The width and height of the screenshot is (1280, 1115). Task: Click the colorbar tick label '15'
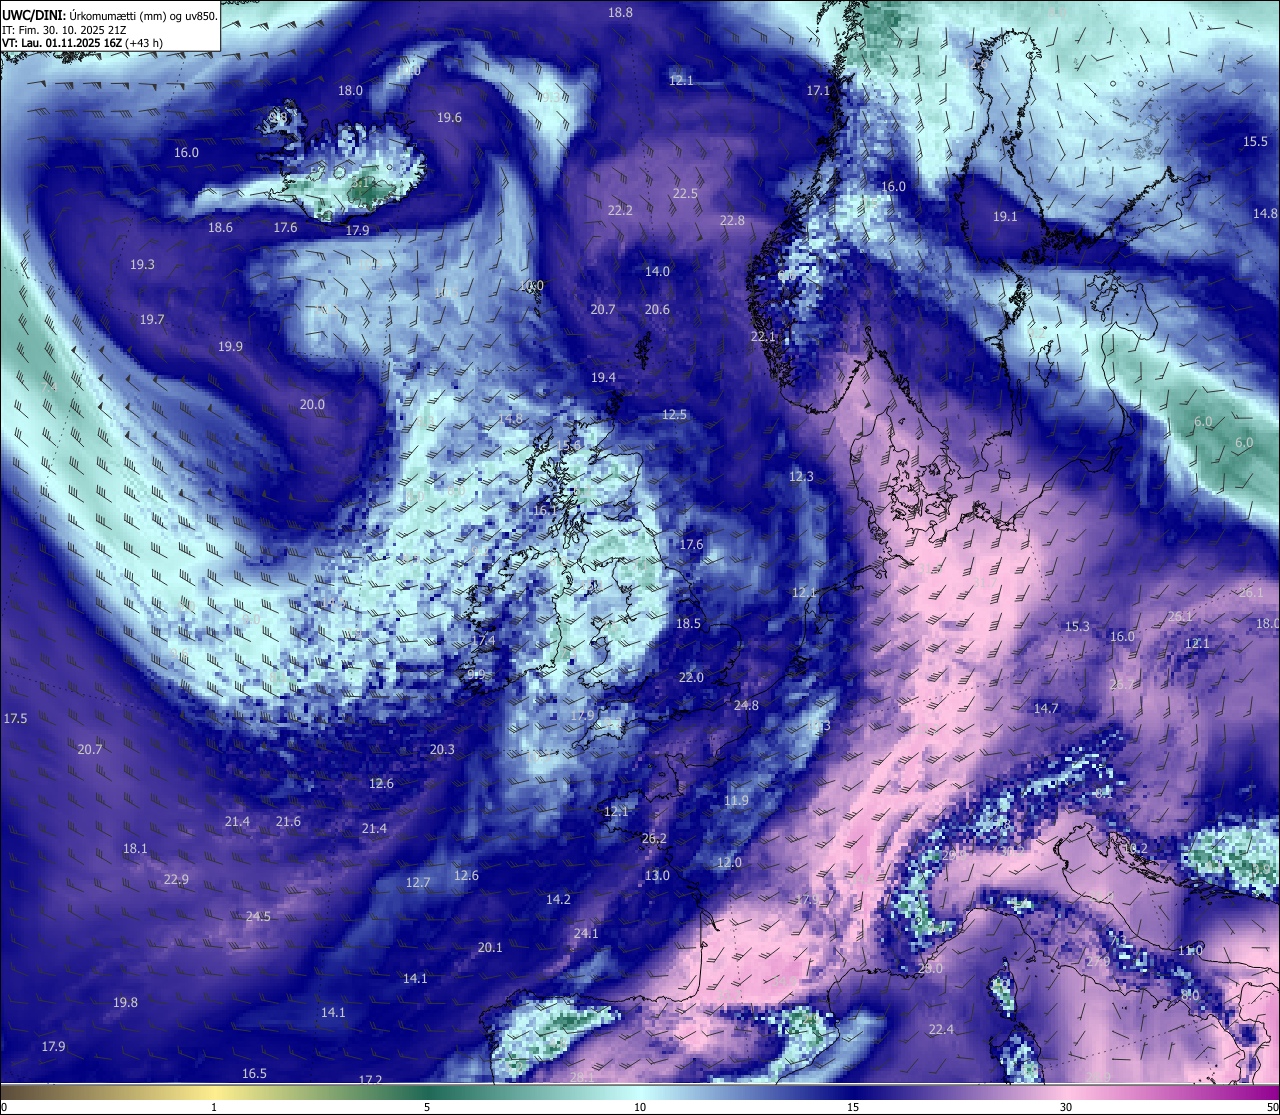(853, 1107)
